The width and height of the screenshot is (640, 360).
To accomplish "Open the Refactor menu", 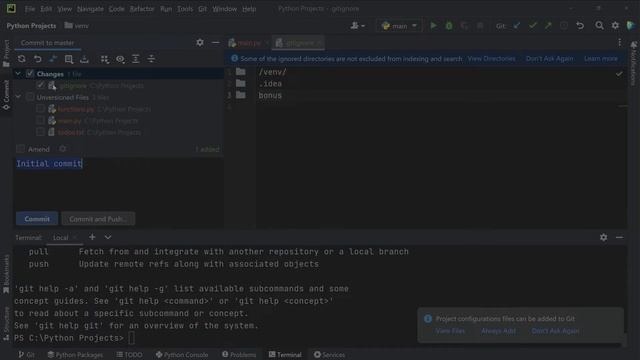I will (142, 9).
